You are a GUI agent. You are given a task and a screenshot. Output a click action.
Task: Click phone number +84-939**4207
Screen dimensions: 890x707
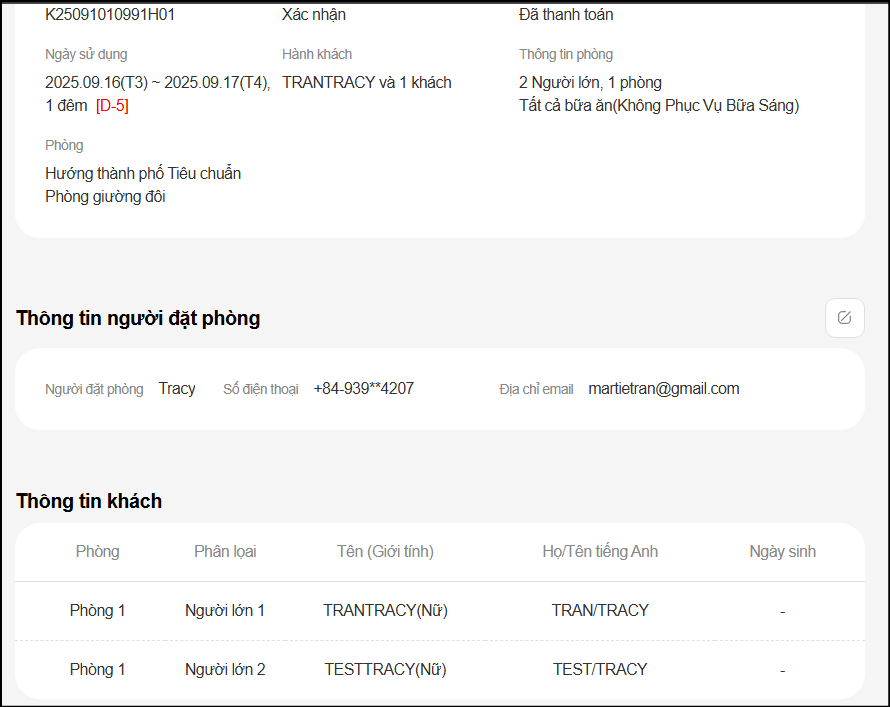363,389
